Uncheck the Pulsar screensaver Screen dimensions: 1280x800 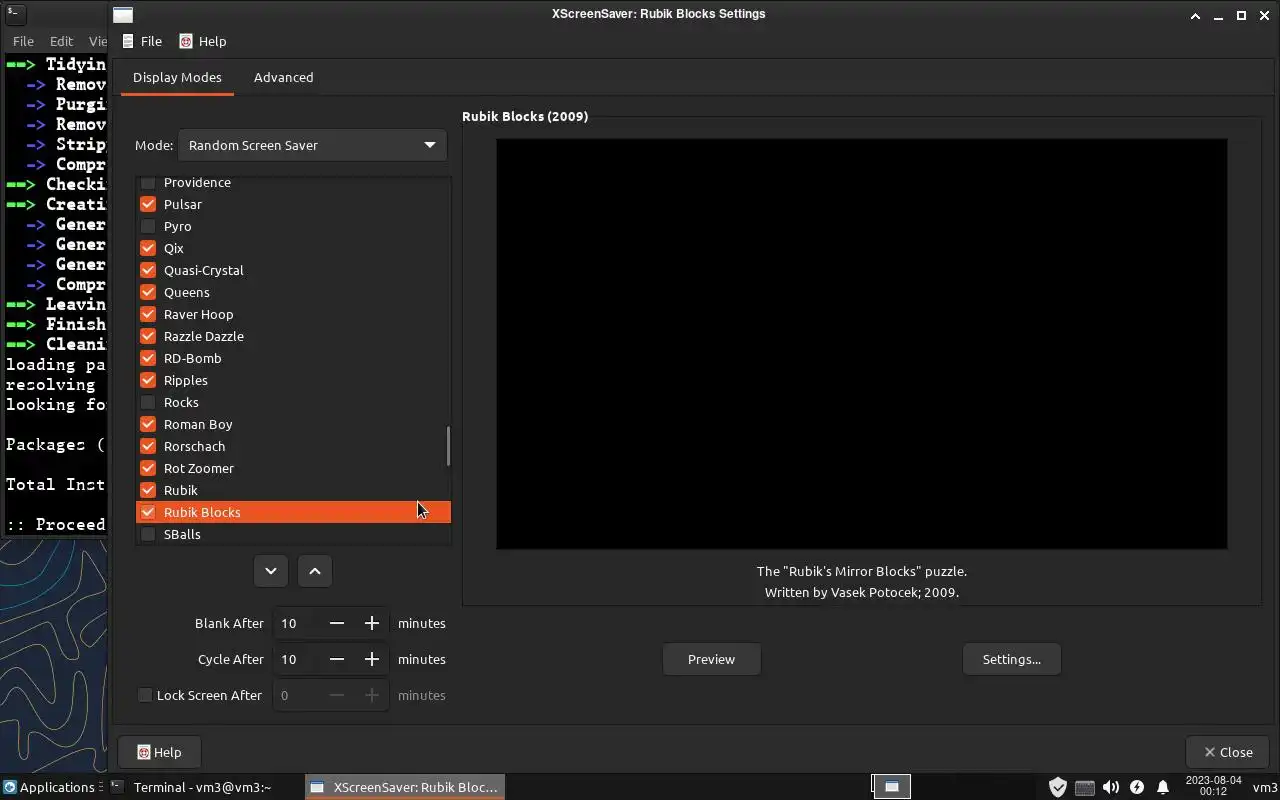(148, 204)
